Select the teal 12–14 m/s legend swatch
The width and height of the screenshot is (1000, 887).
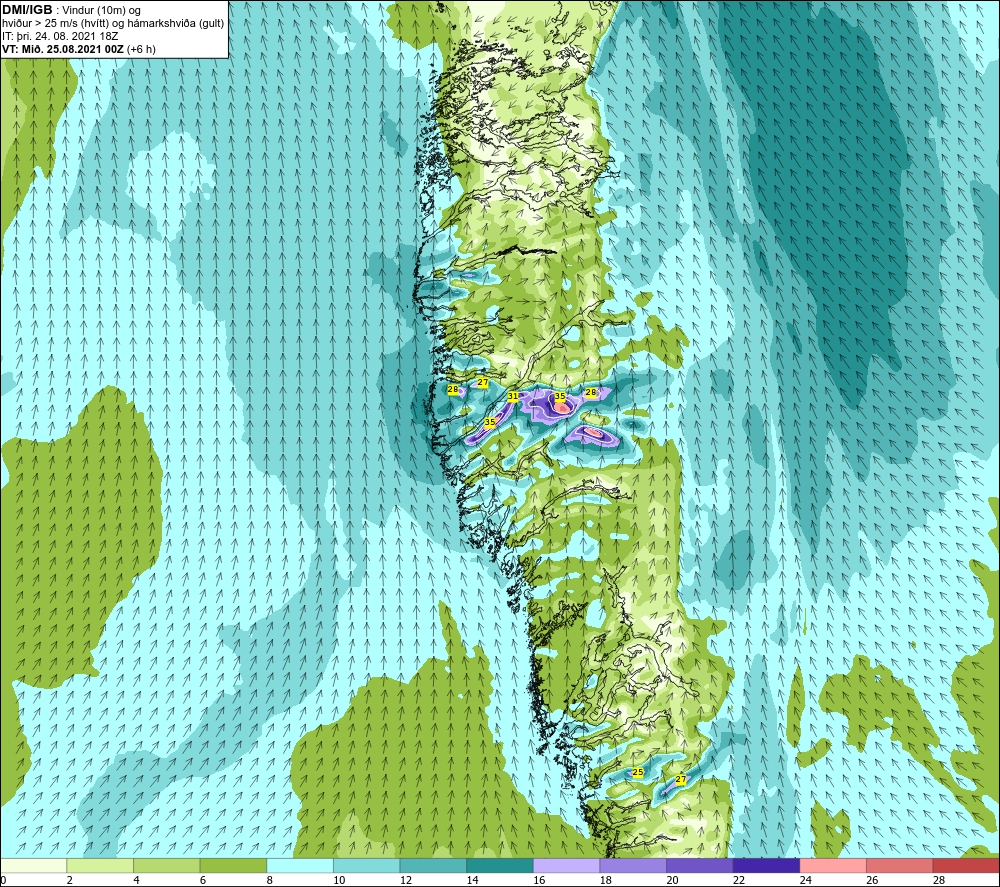(x=433, y=865)
